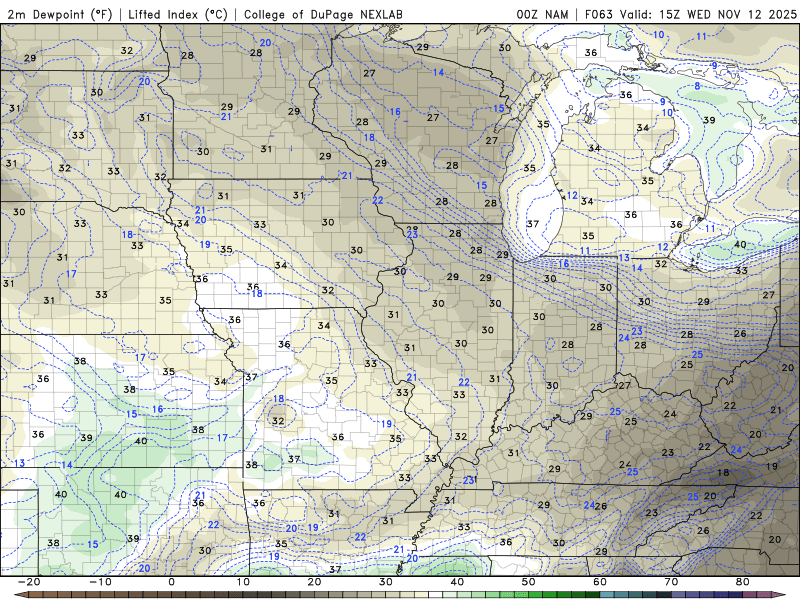Click the 'Lifted Index (°C)' title text
This screenshot has height=600, width=800.
coord(178,14)
